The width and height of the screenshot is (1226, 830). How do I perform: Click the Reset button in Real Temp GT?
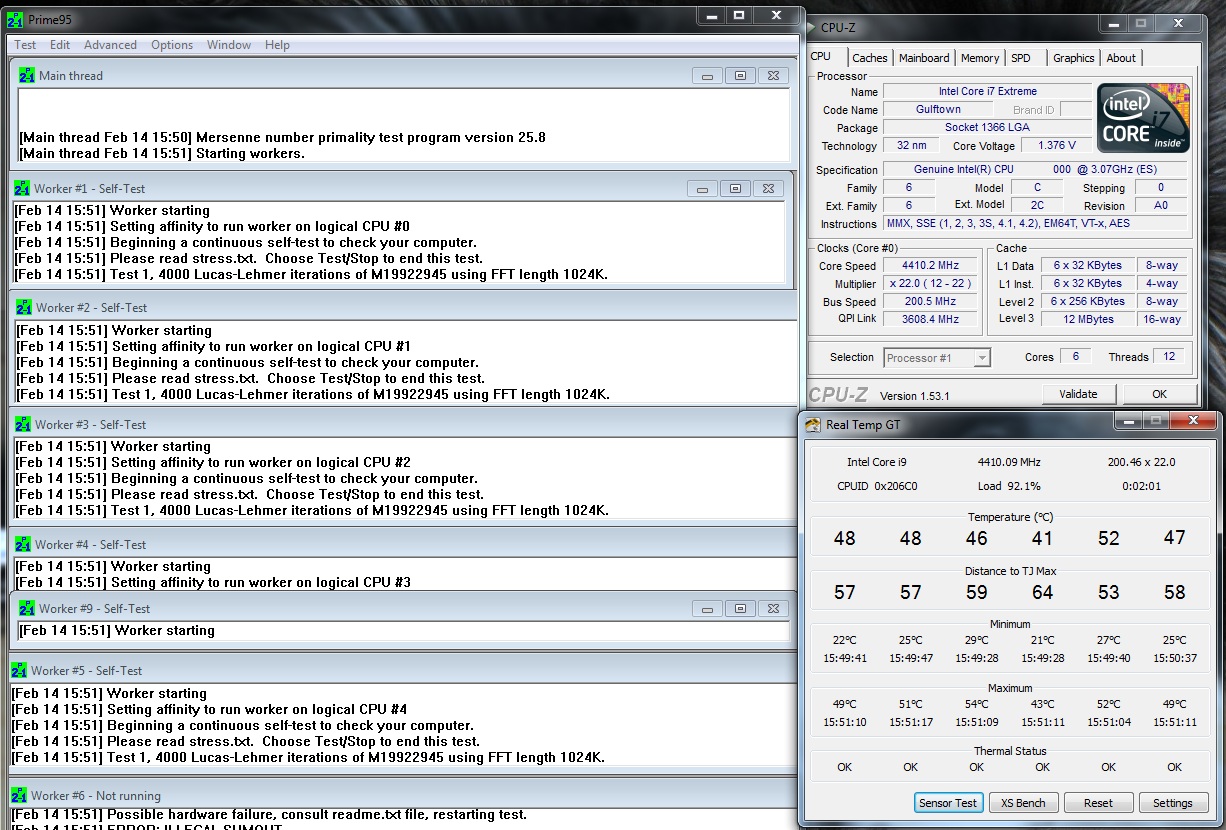[x=1098, y=803]
